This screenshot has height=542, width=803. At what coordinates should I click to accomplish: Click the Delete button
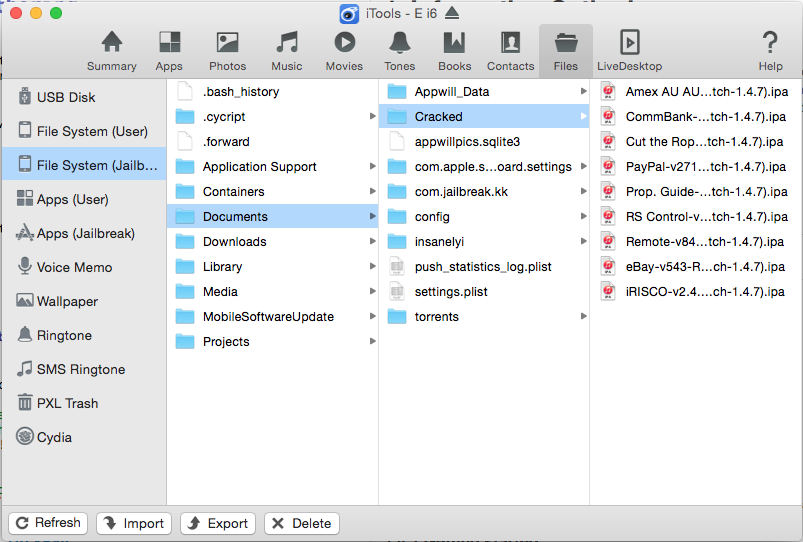coord(302,523)
